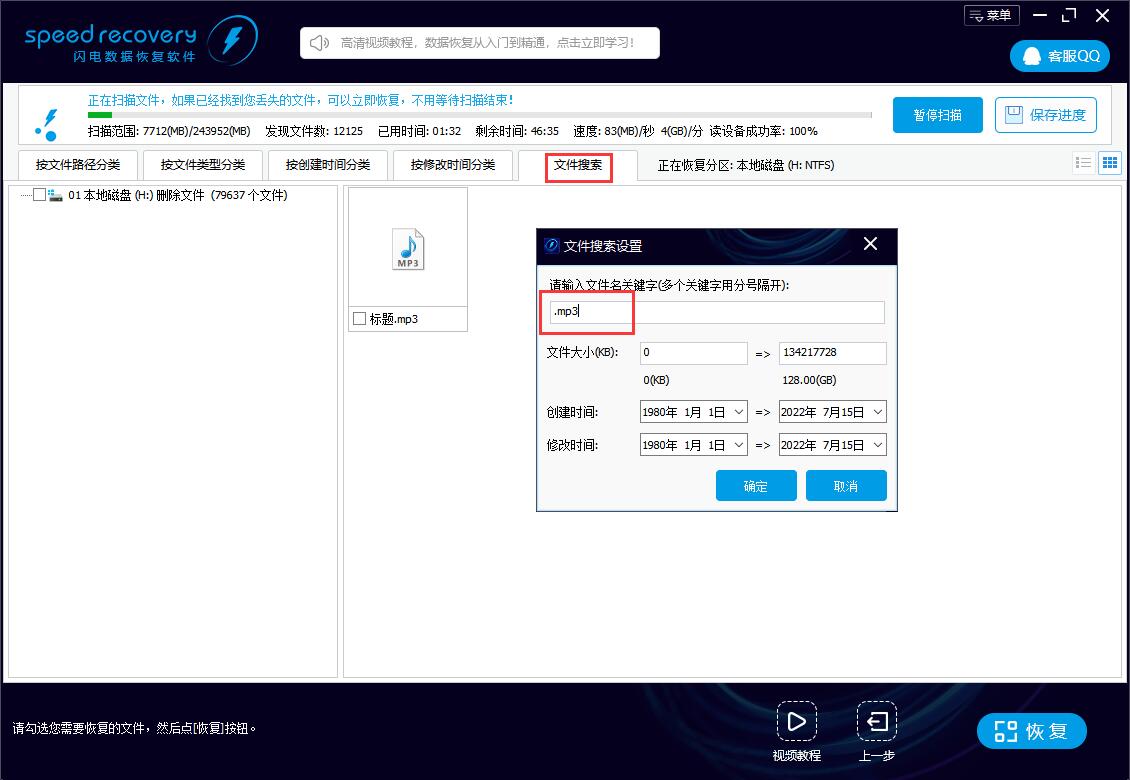Click the 发现文件数: 12125 status text
The height and width of the screenshot is (780, 1130).
click(313, 131)
